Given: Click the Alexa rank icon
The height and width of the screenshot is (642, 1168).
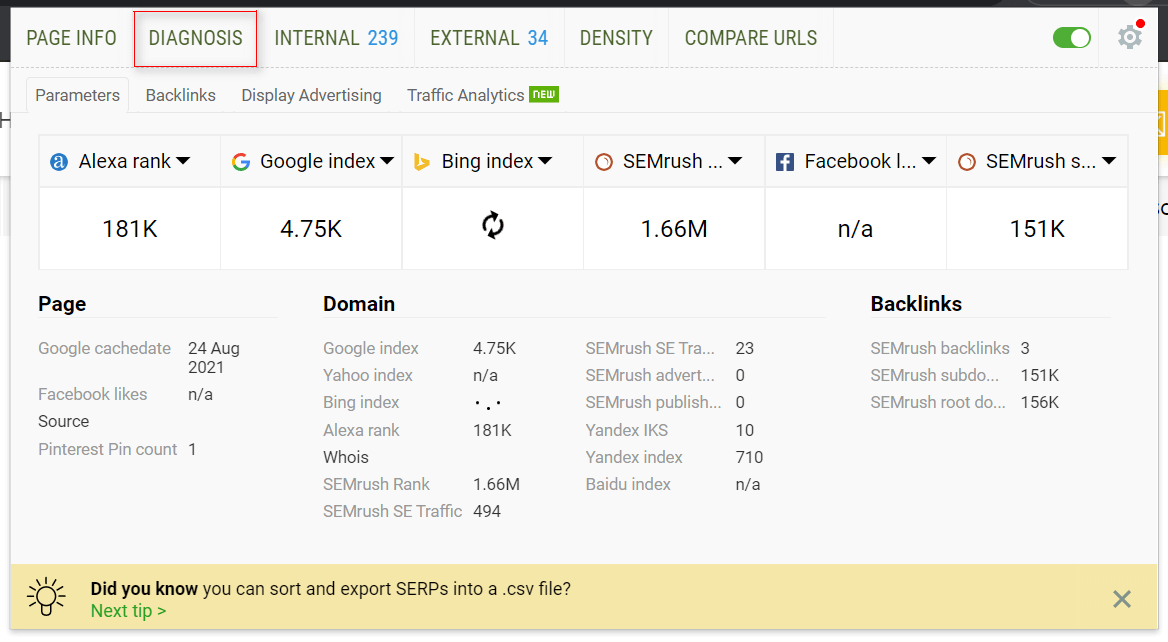Looking at the screenshot, I should point(60,162).
